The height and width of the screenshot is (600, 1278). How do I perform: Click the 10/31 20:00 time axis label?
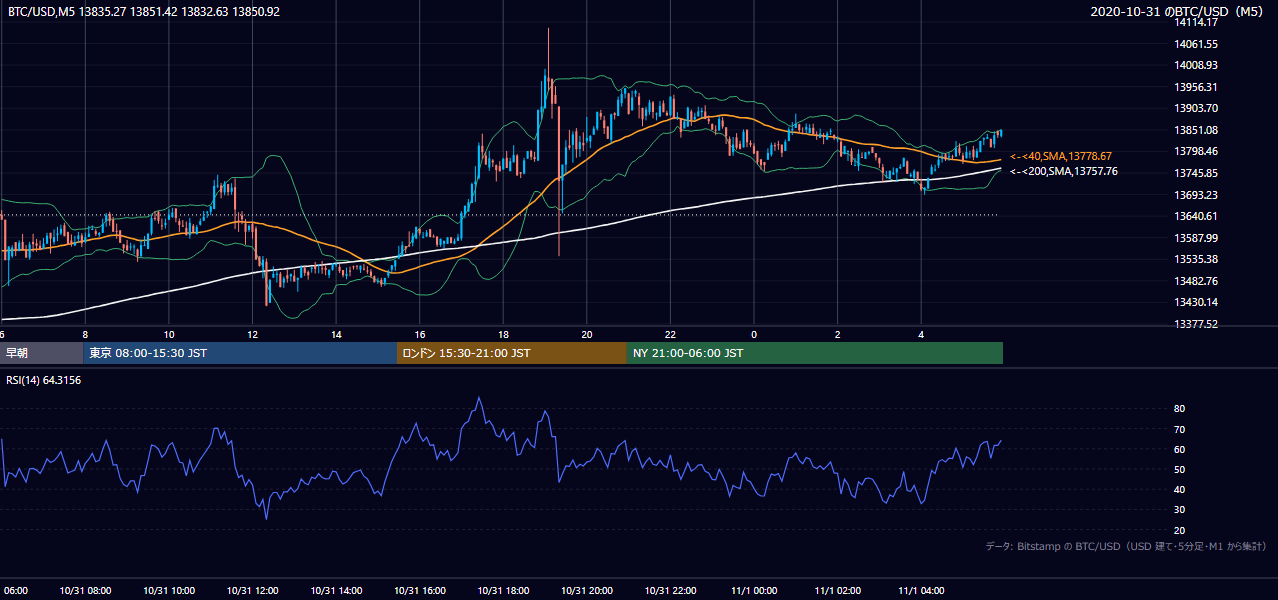point(586,591)
